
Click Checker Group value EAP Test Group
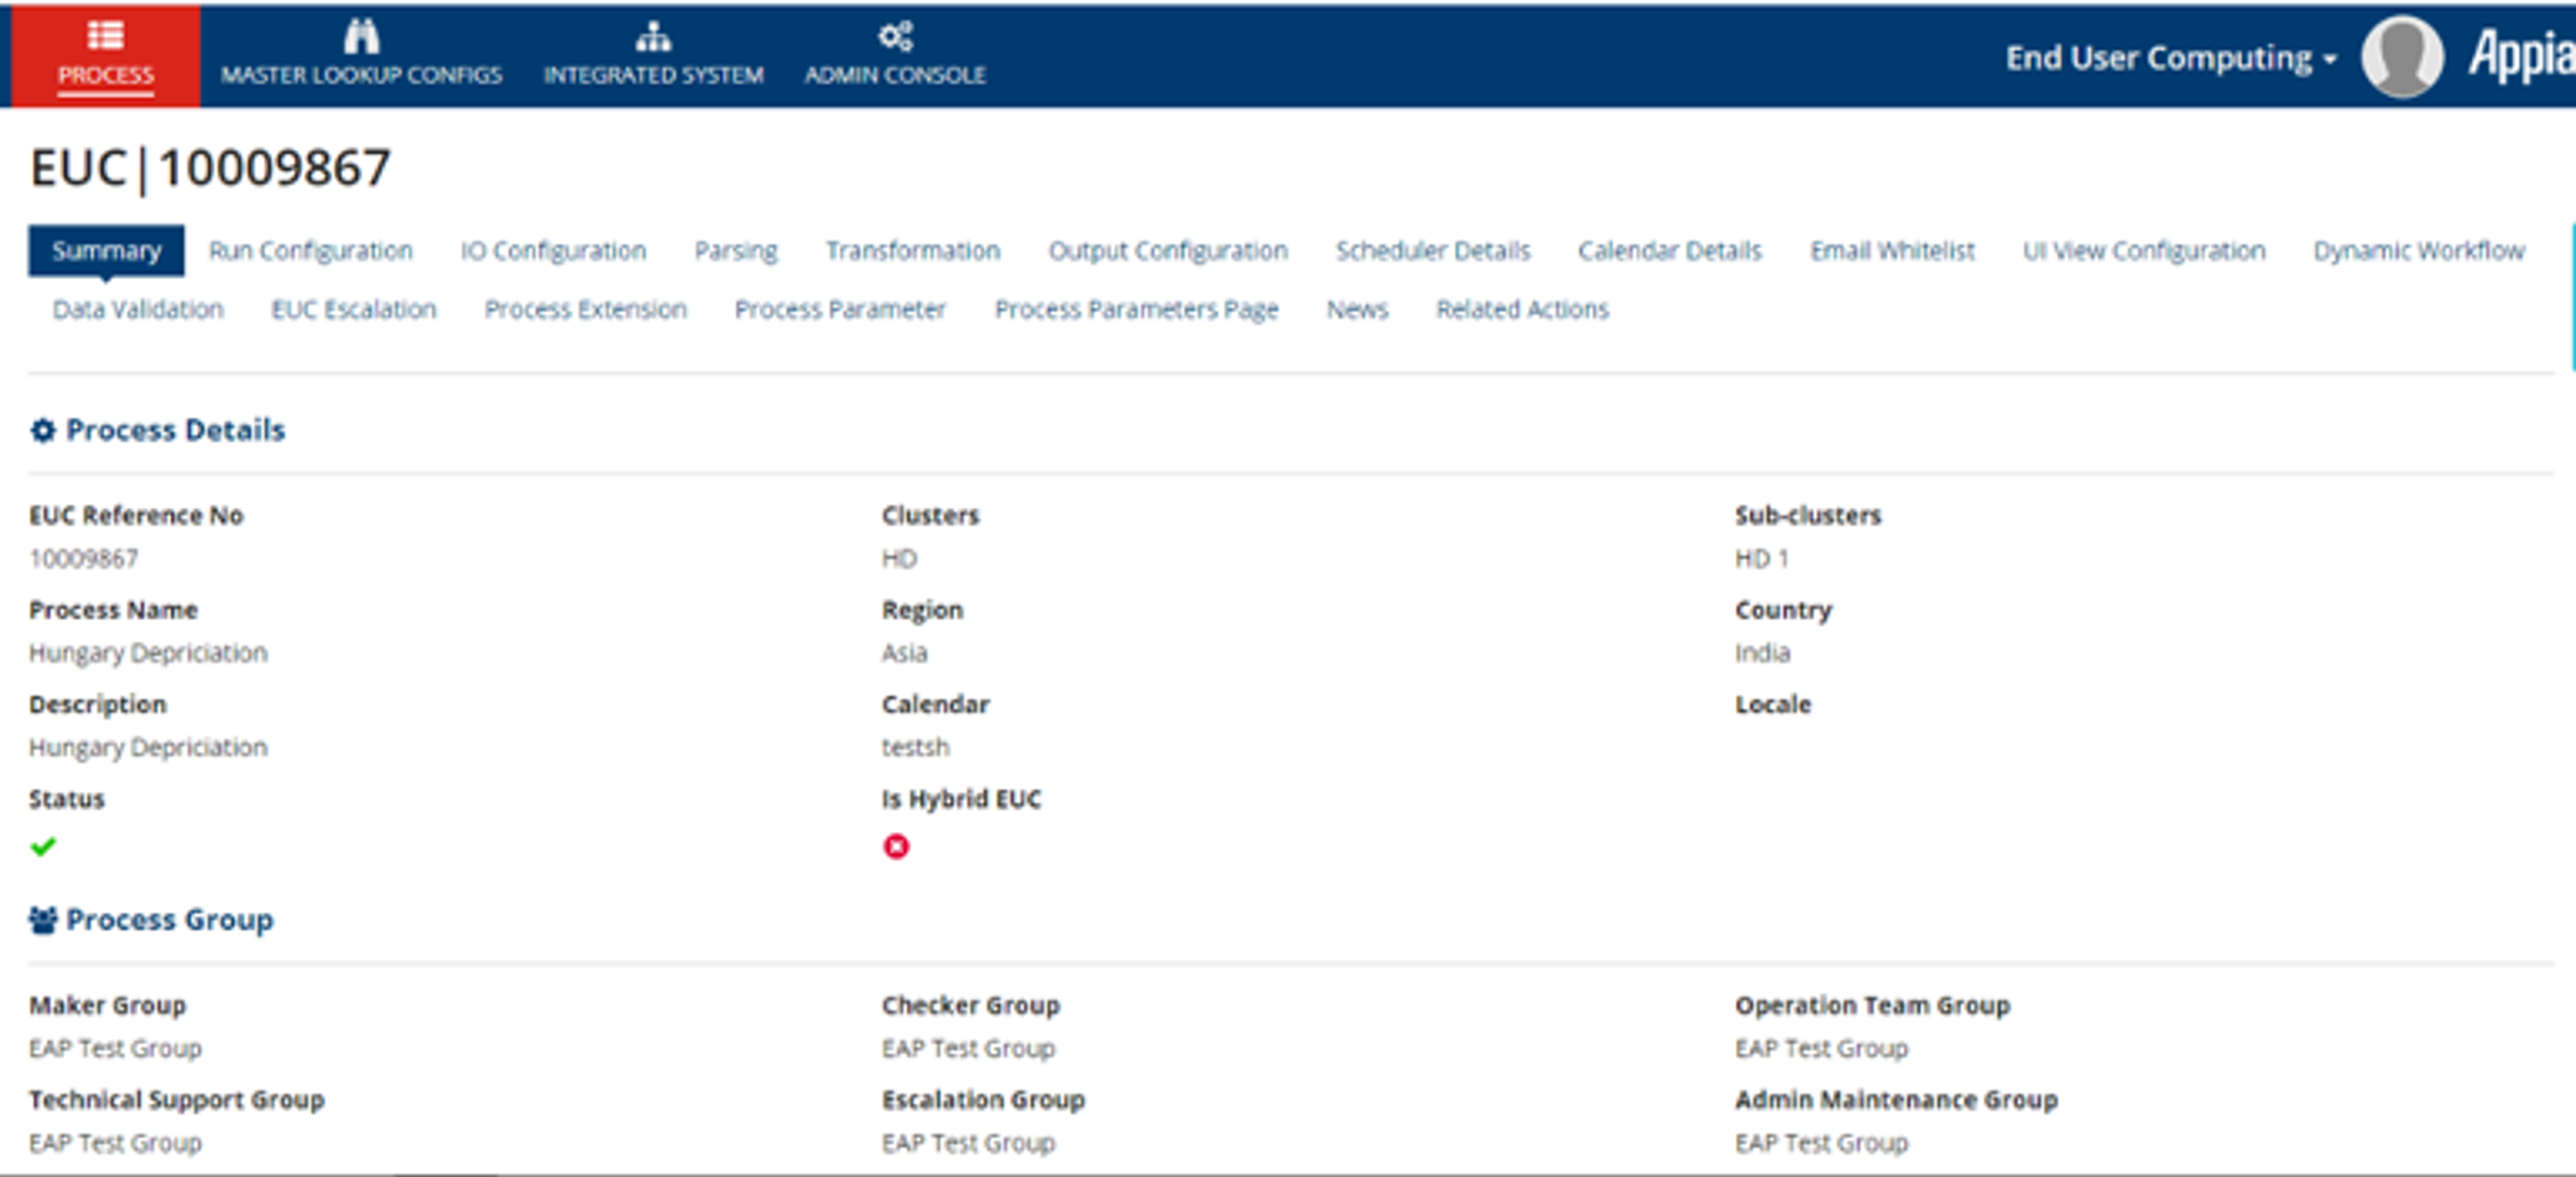click(x=968, y=1048)
